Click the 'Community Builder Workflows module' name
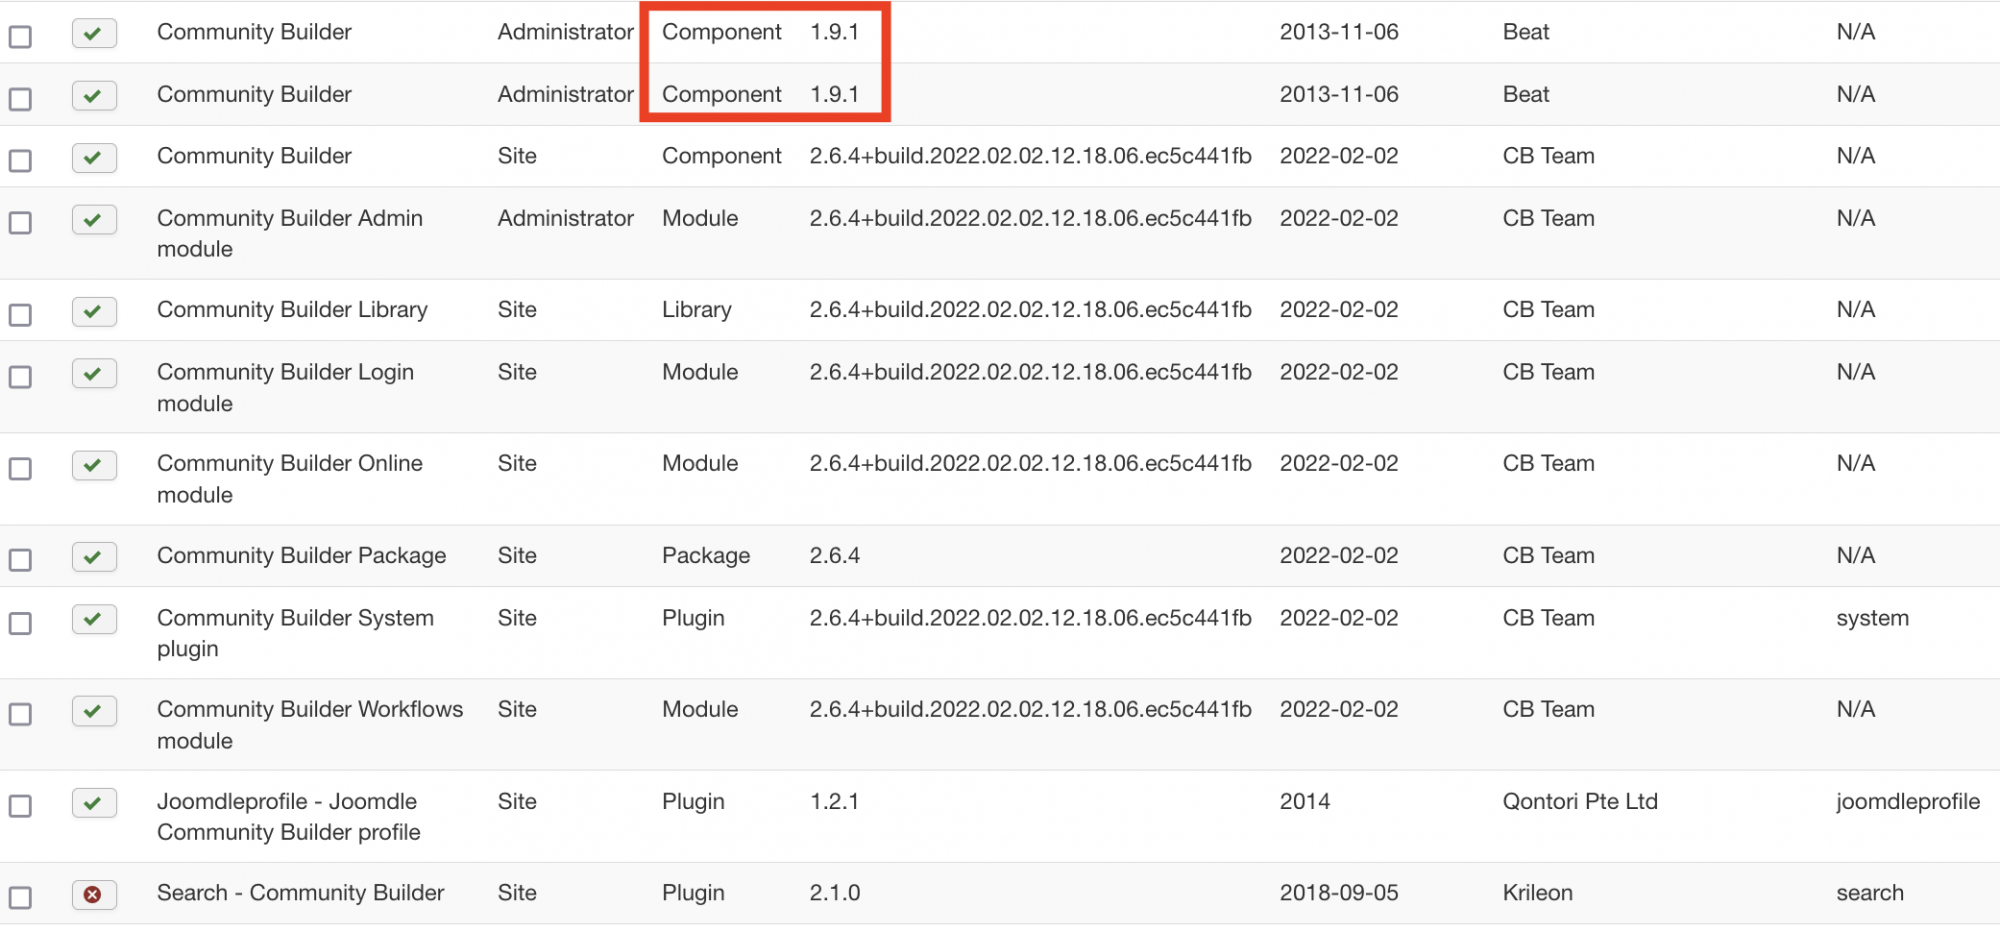This screenshot has height=932, width=2000. (x=310, y=725)
